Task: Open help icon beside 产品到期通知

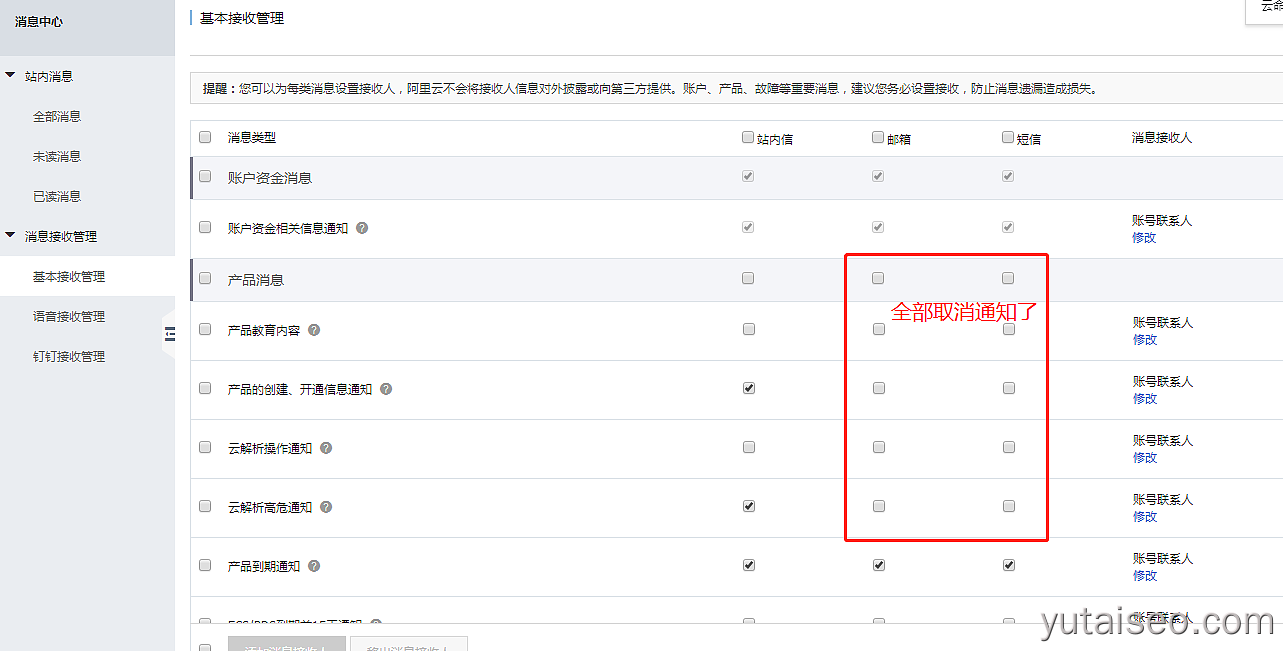Action: pos(314,566)
